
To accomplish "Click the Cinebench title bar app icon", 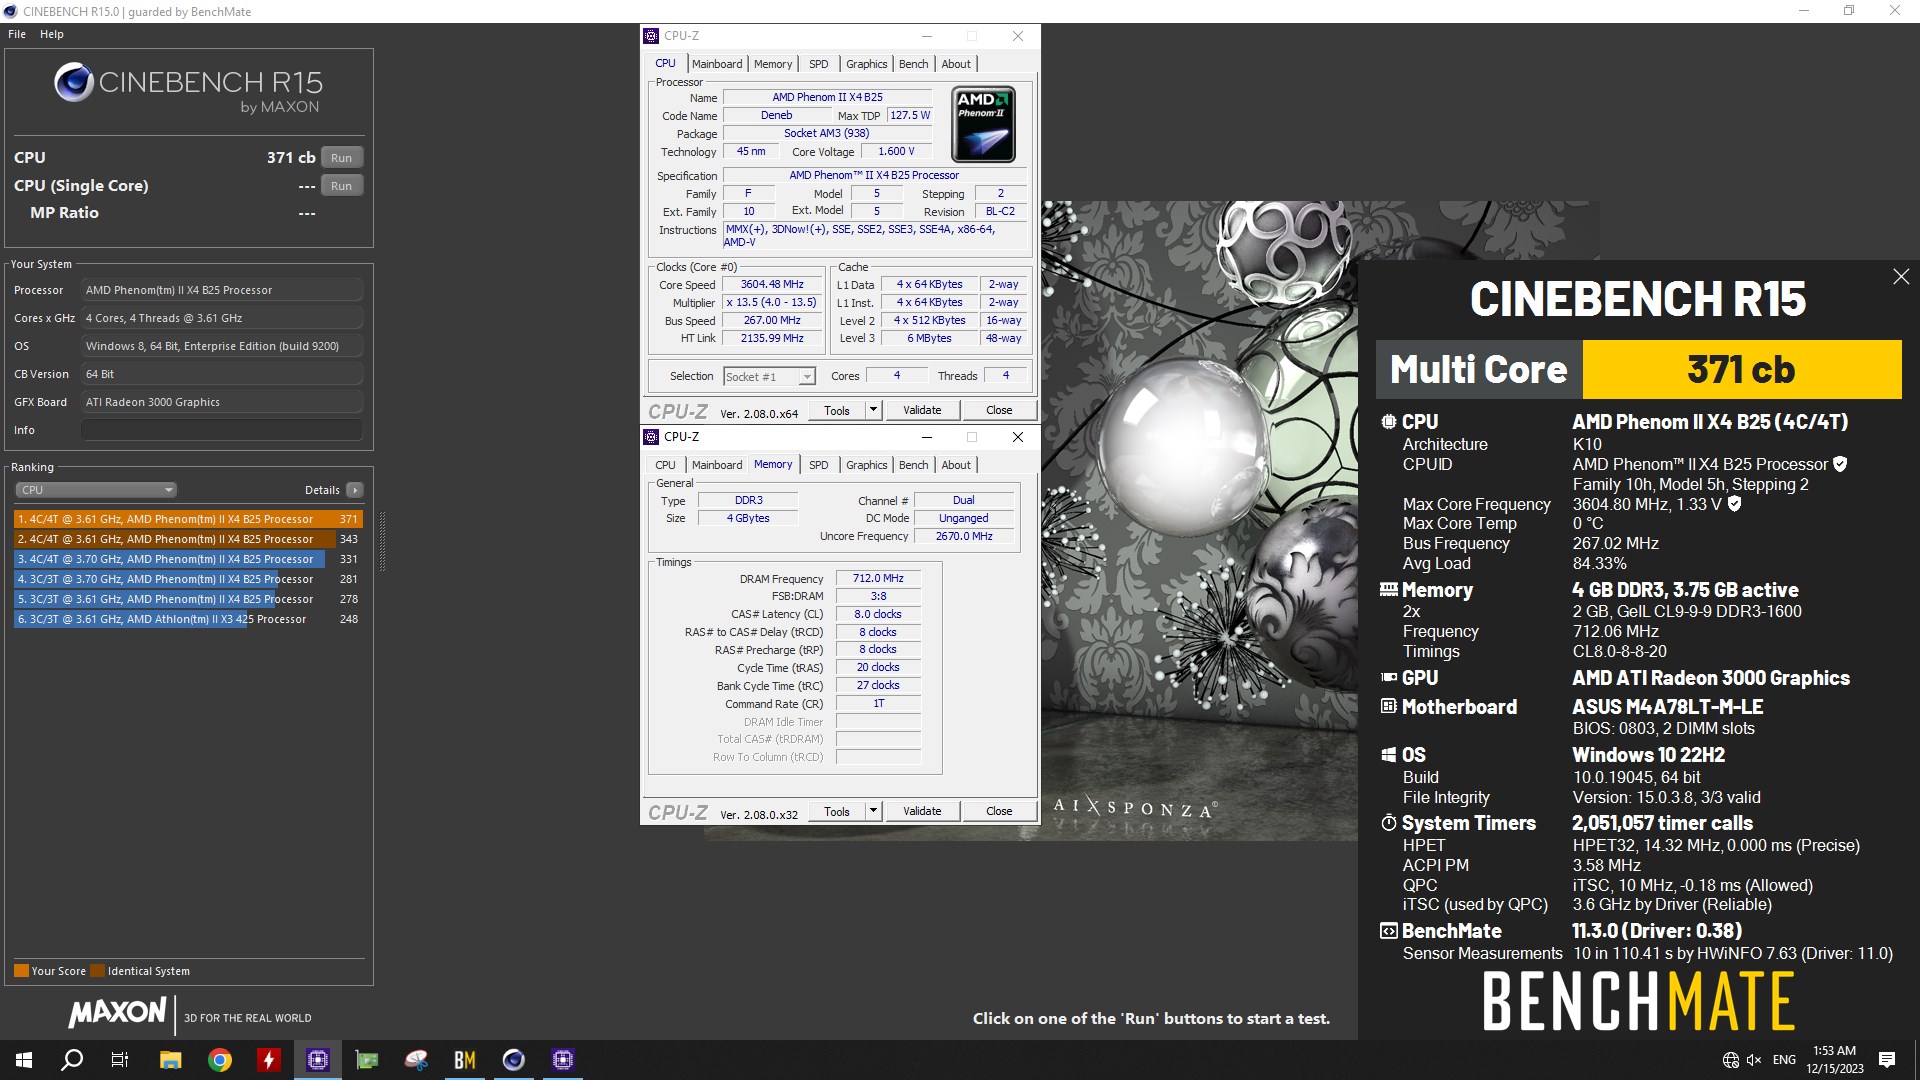I will pyautogui.click(x=10, y=12).
